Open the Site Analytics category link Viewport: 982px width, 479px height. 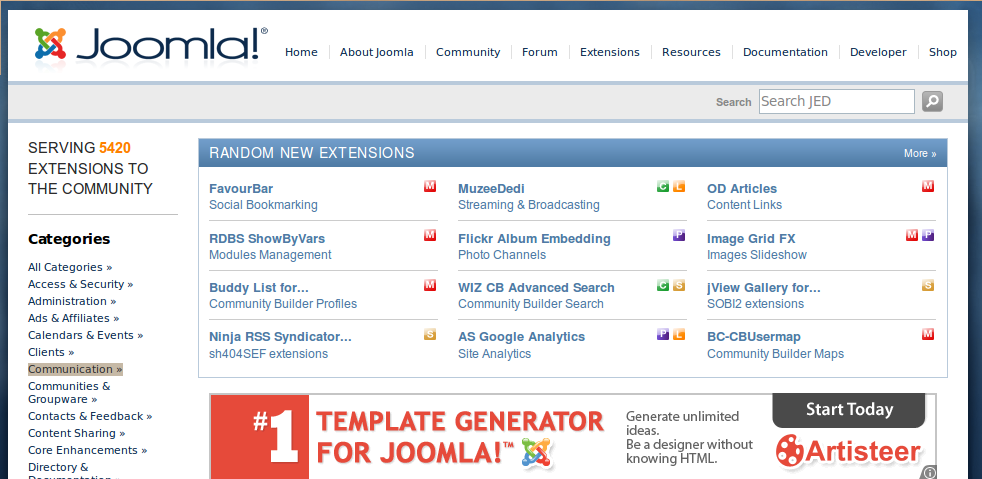point(494,354)
